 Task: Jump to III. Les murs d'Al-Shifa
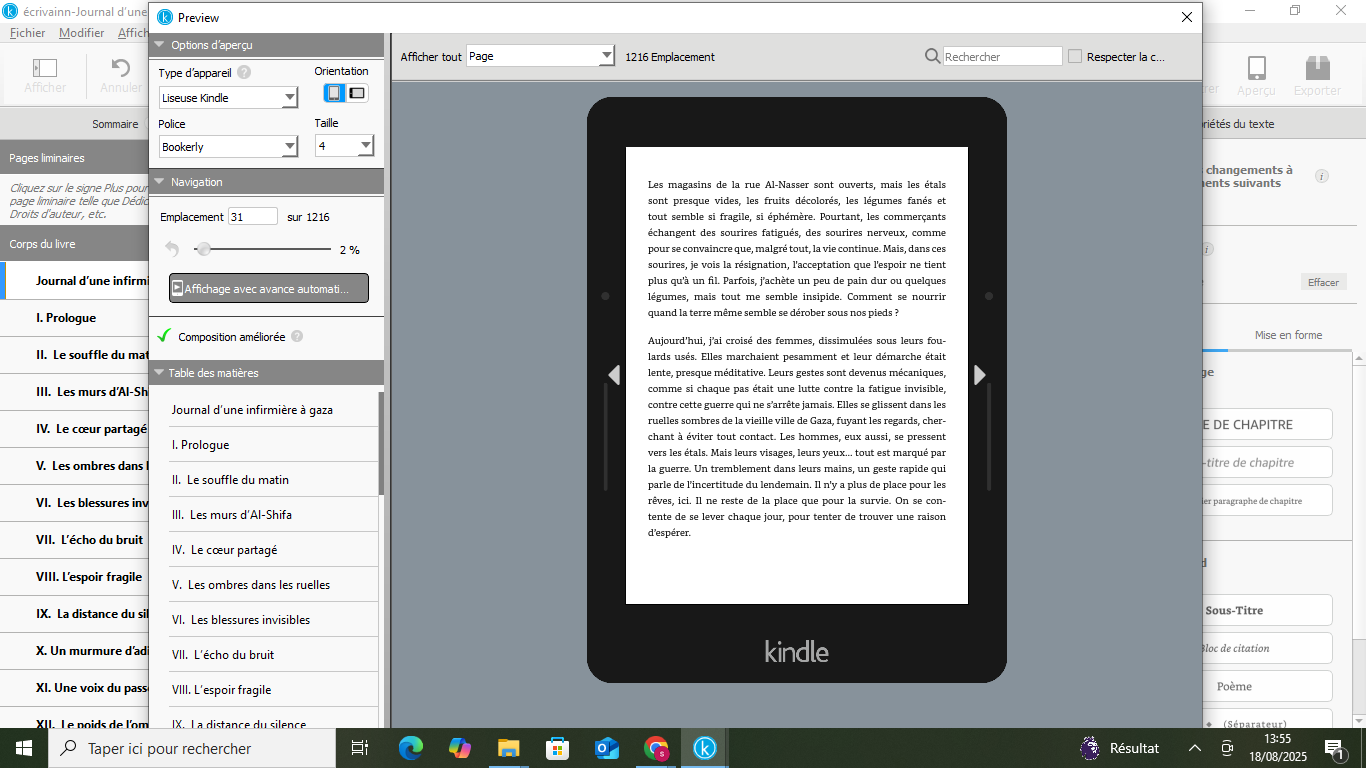[x=232, y=515]
